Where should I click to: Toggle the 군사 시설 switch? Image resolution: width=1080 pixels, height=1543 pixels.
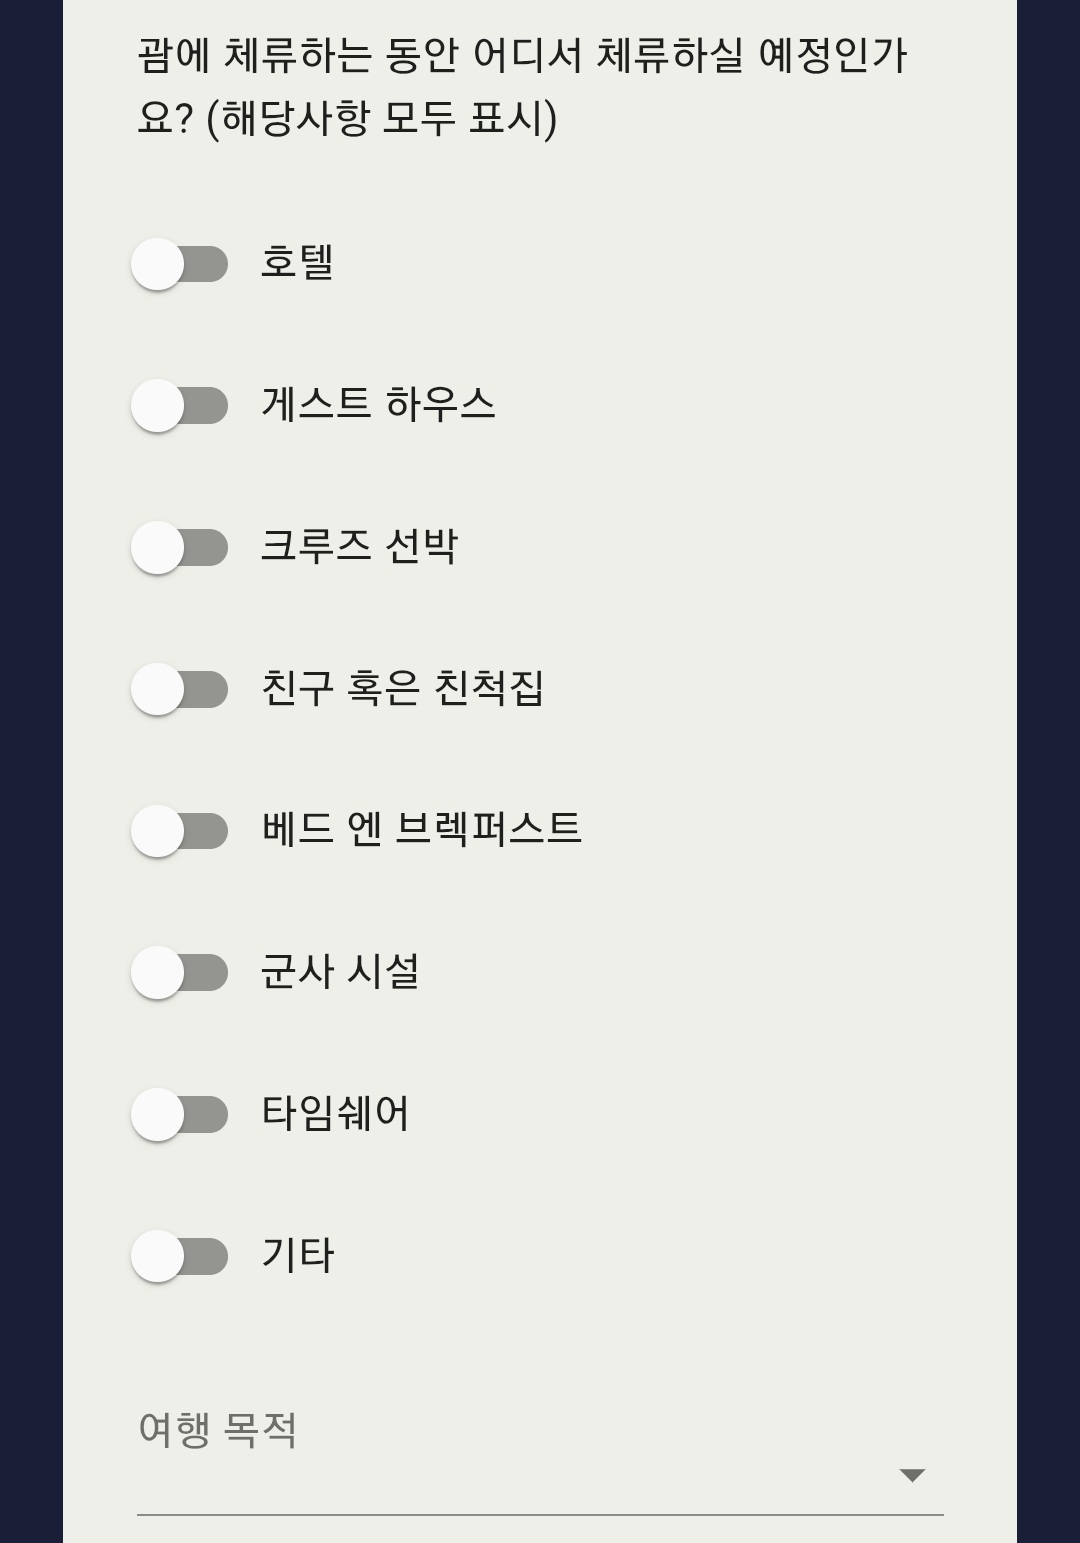click(x=180, y=972)
